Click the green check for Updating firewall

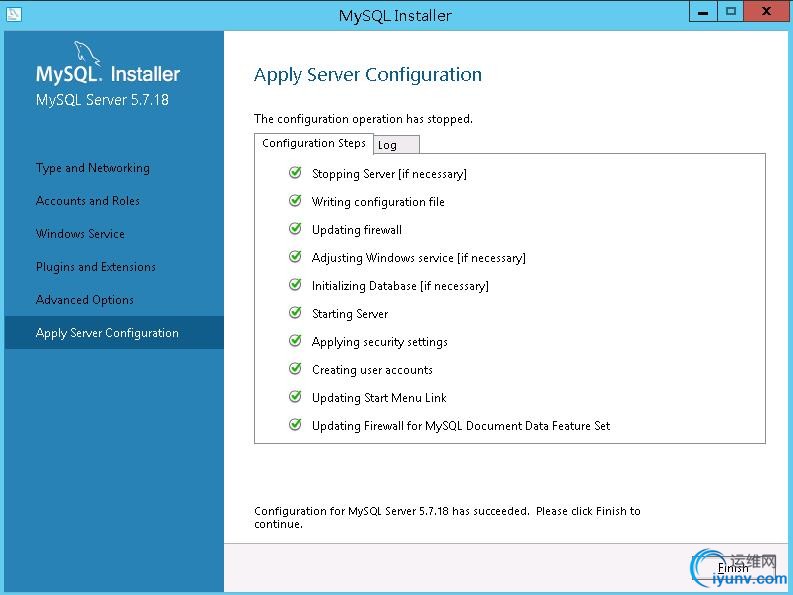(295, 229)
